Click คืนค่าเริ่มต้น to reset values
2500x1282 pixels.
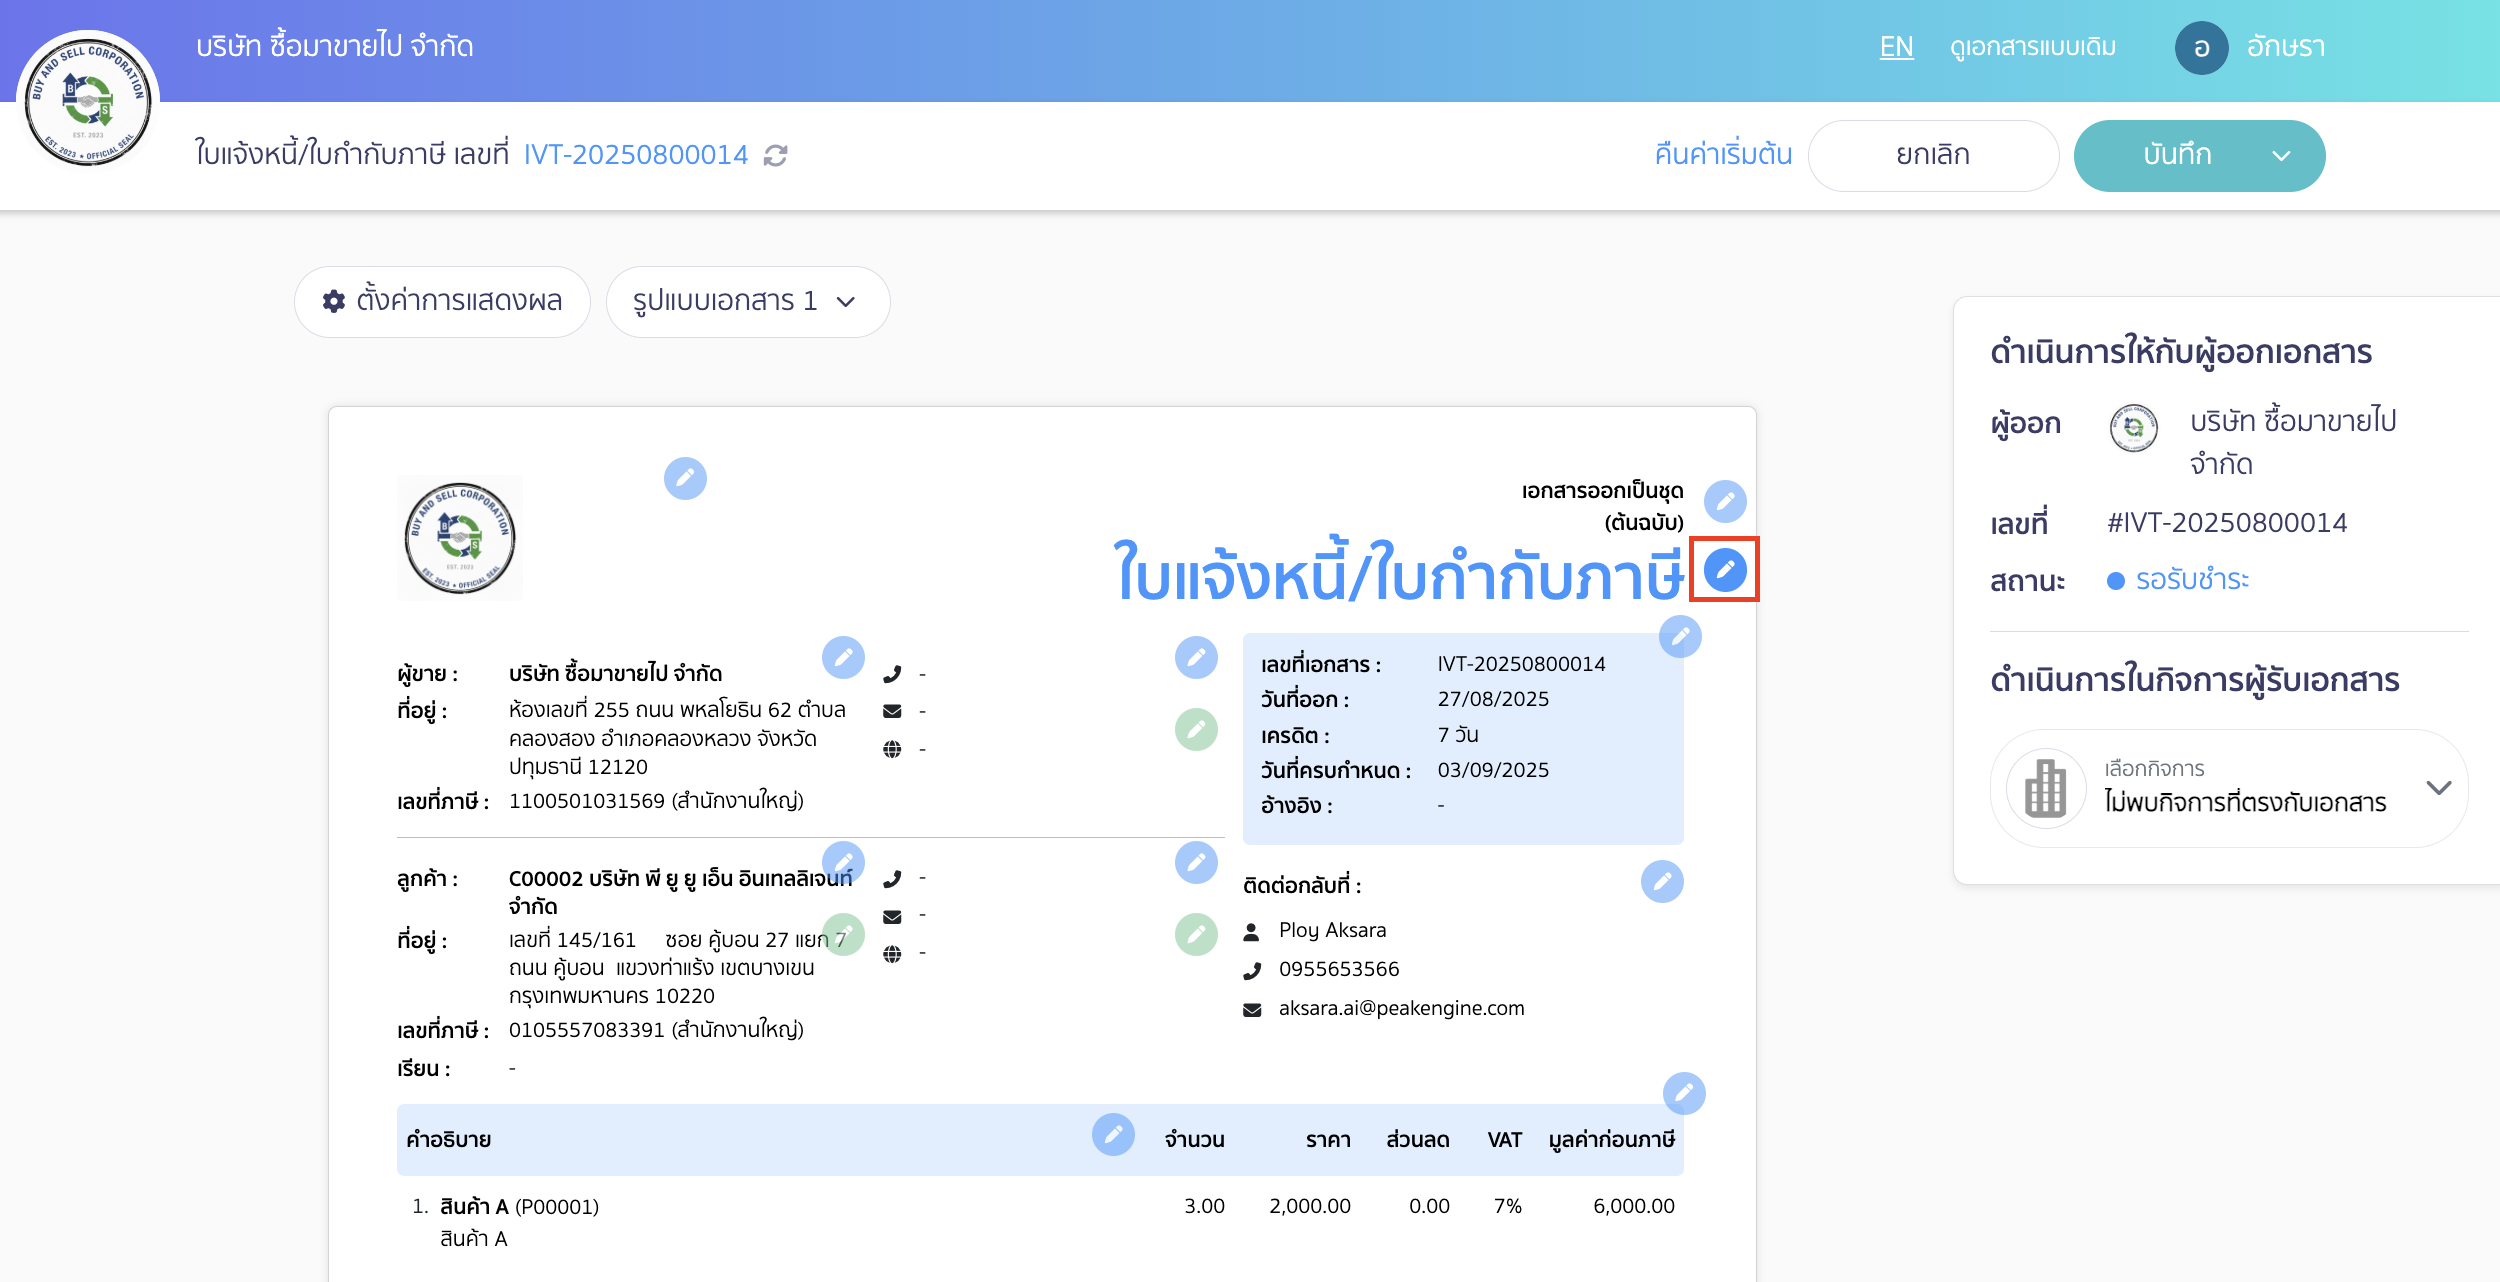(x=1722, y=155)
